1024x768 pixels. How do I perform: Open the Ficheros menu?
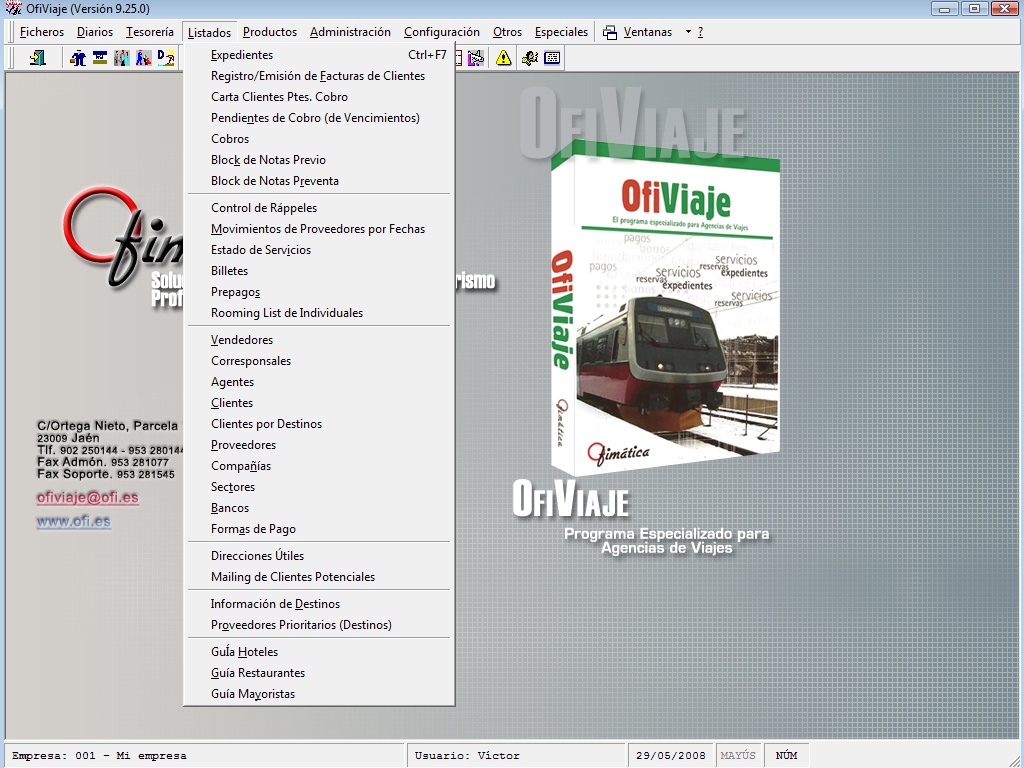(41, 32)
